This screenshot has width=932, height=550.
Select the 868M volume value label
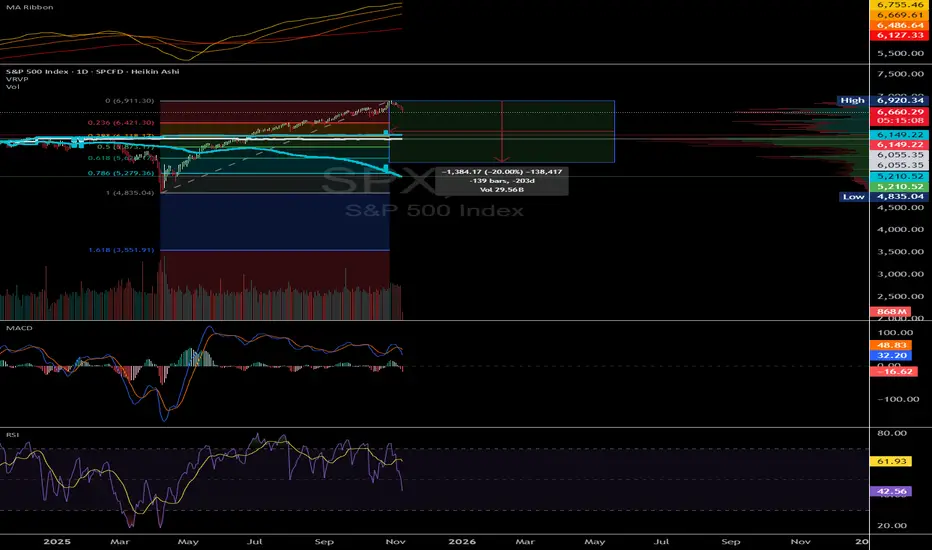[889, 313]
